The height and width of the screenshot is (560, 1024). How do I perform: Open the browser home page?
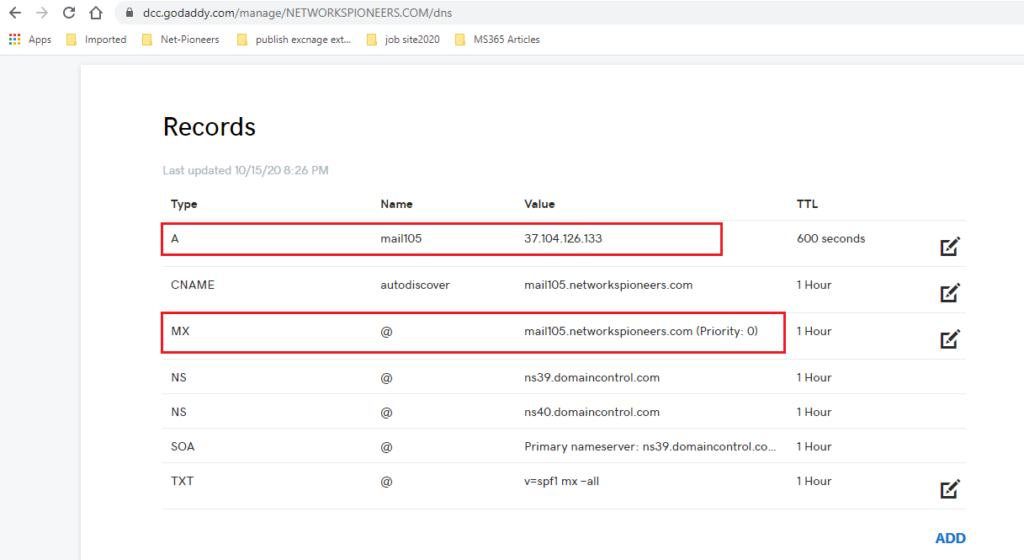click(x=96, y=12)
